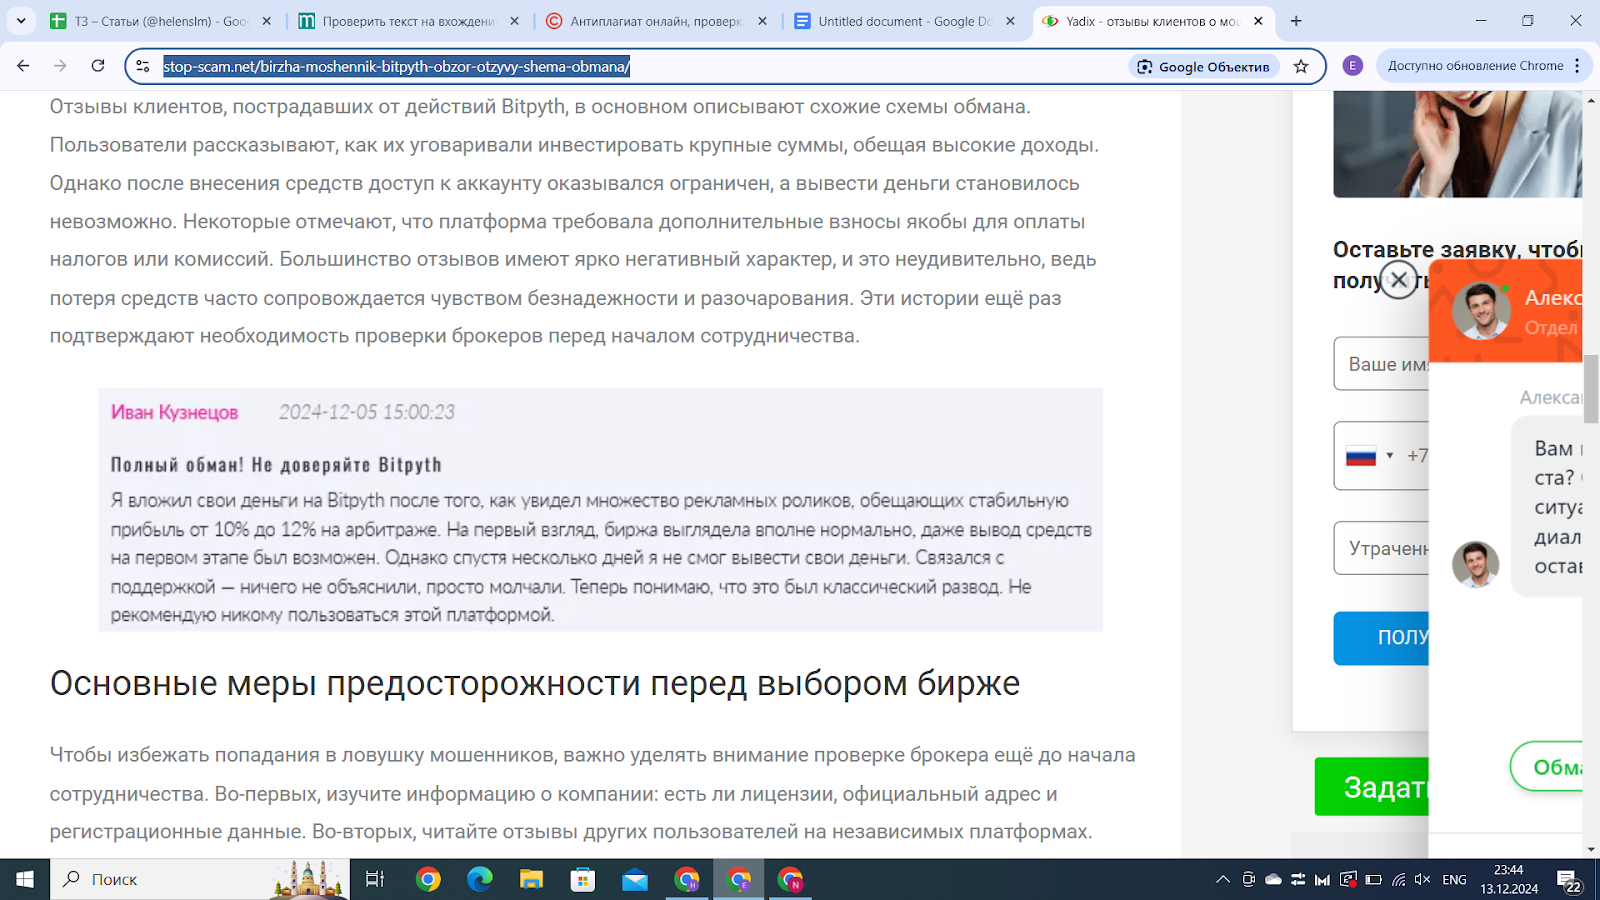1600x900 pixels.
Task: Open the tab search dropdown arrow
Action: (20, 20)
